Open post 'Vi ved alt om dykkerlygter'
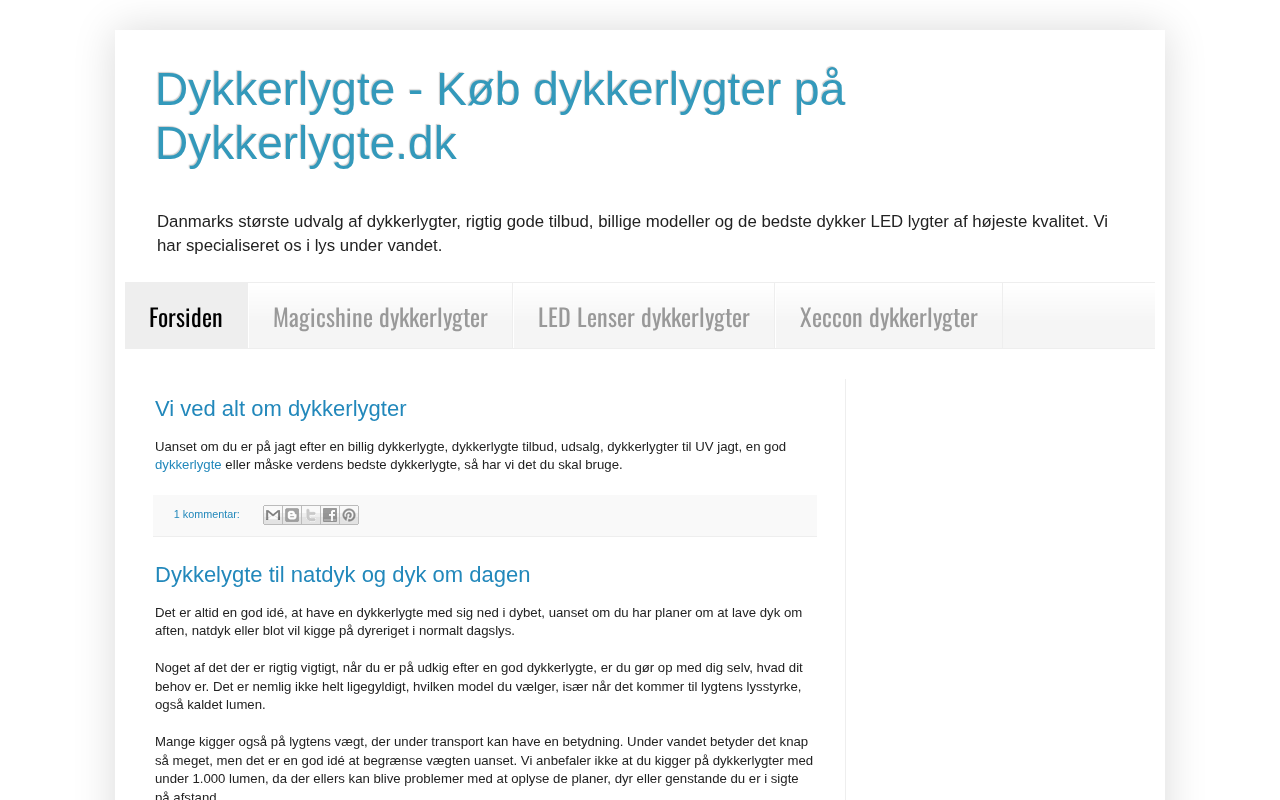This screenshot has height=800, width=1280. [x=281, y=409]
